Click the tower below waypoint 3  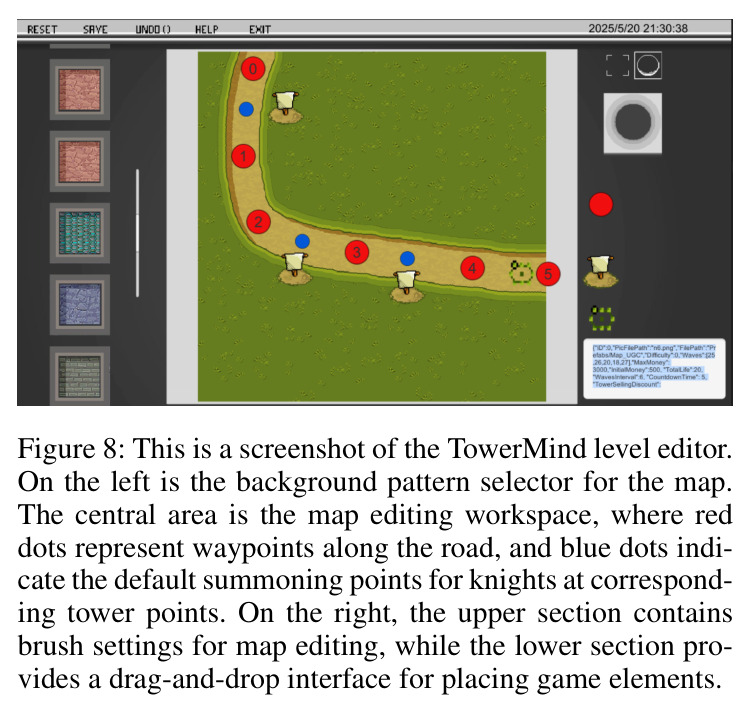pyautogui.click(x=407, y=286)
